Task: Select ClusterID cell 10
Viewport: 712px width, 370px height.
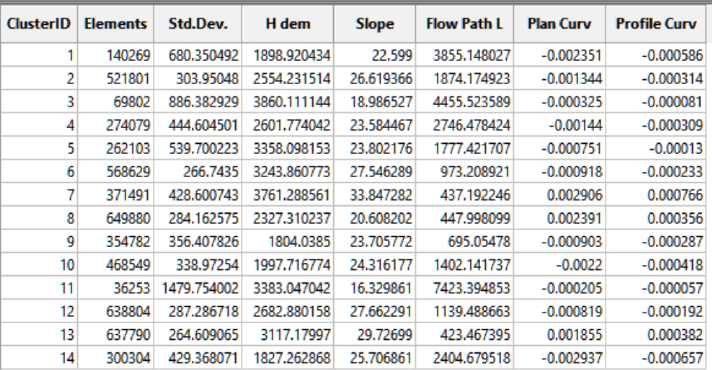Action: pyautogui.click(x=39, y=265)
